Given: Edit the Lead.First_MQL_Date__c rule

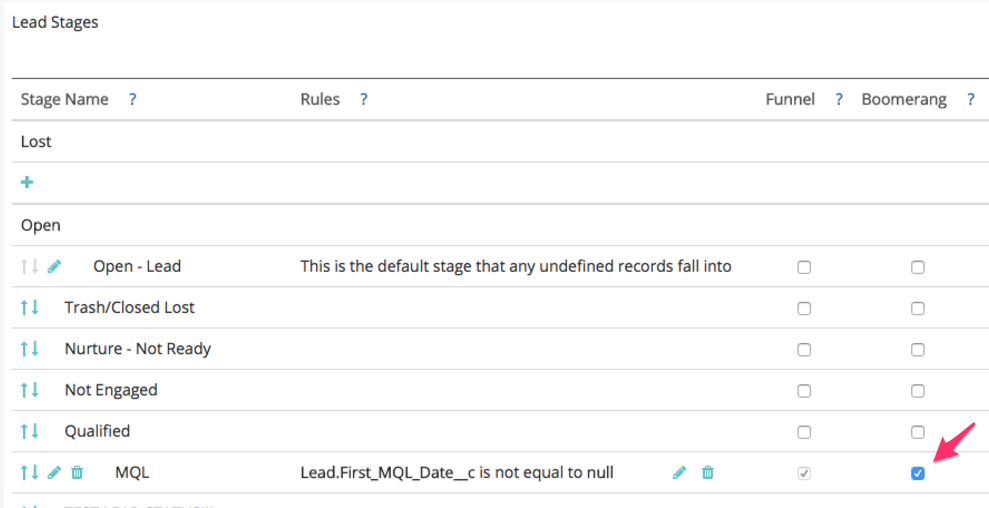Looking at the screenshot, I should 680,472.
